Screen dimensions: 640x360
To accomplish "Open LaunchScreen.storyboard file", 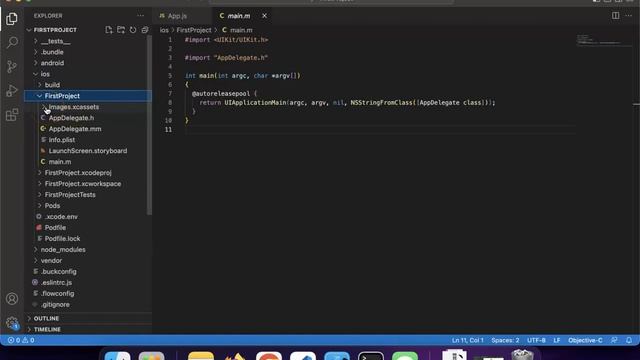I will click(87, 151).
